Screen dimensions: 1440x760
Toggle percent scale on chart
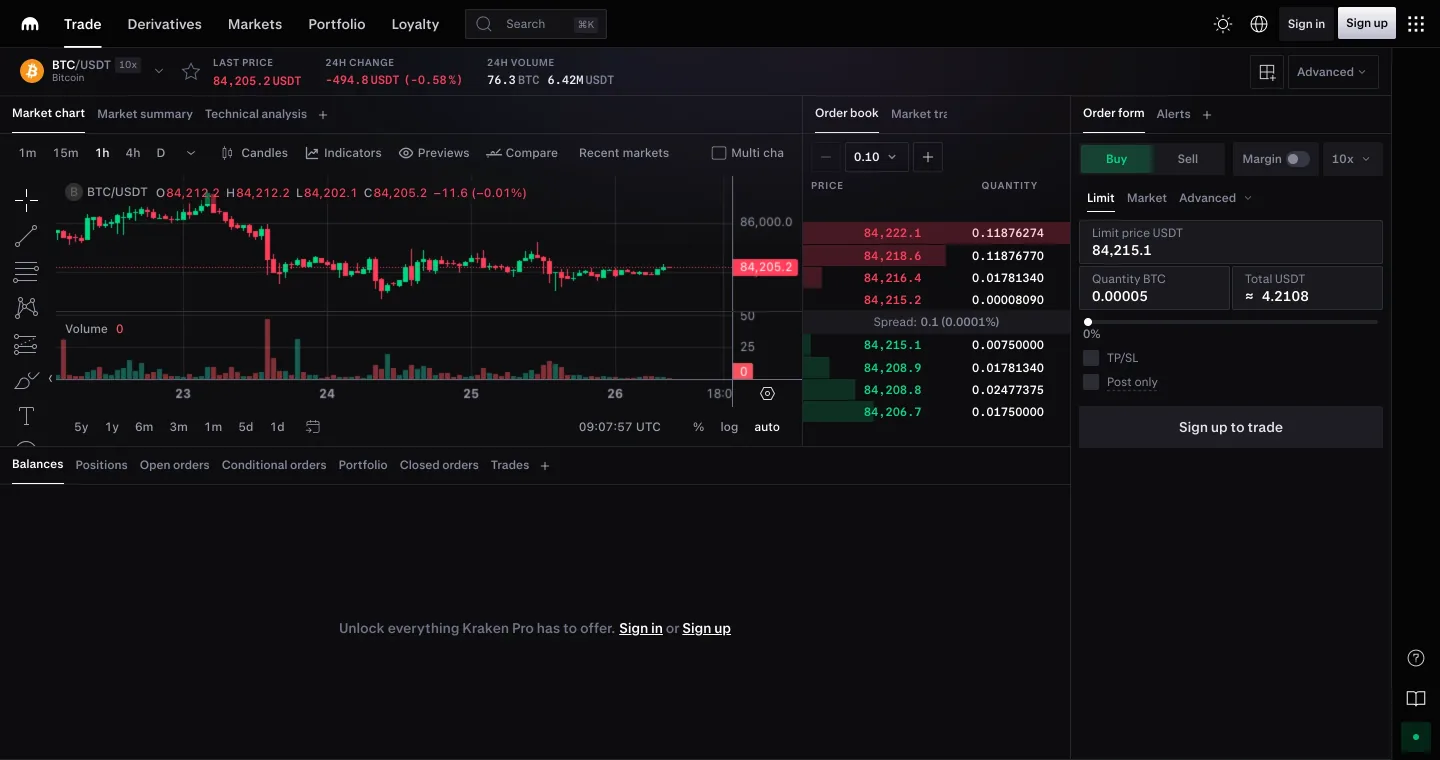pyautogui.click(x=698, y=427)
